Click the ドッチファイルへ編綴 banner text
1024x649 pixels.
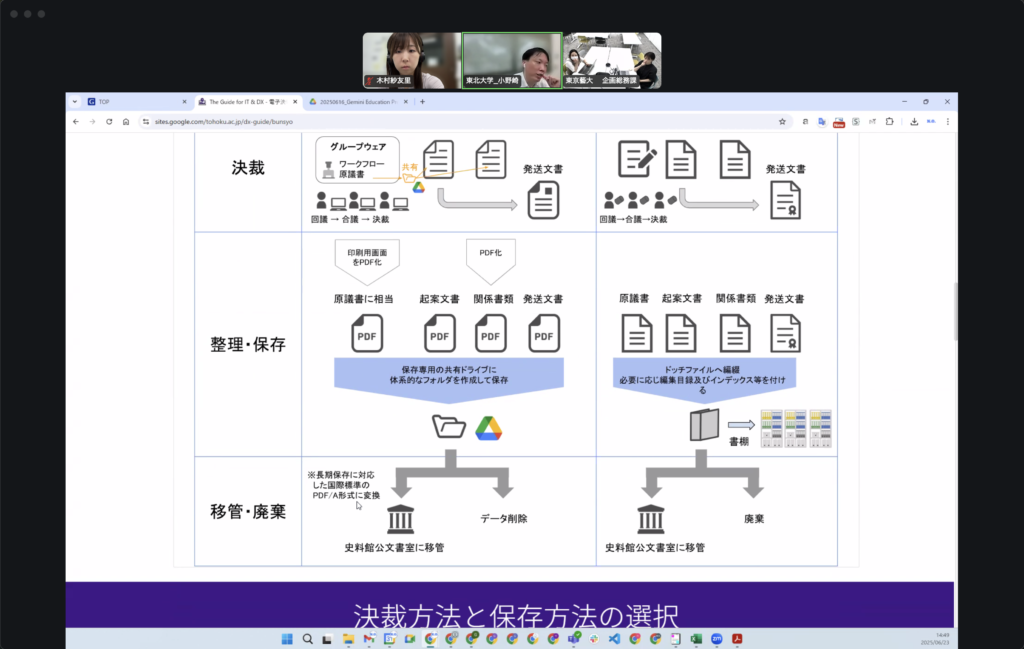tap(703, 379)
